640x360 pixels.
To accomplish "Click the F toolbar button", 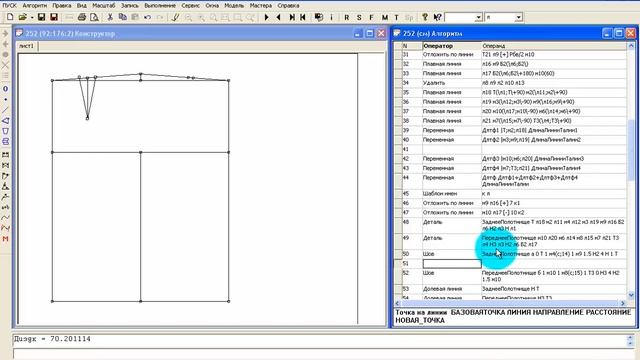I will [371, 17].
